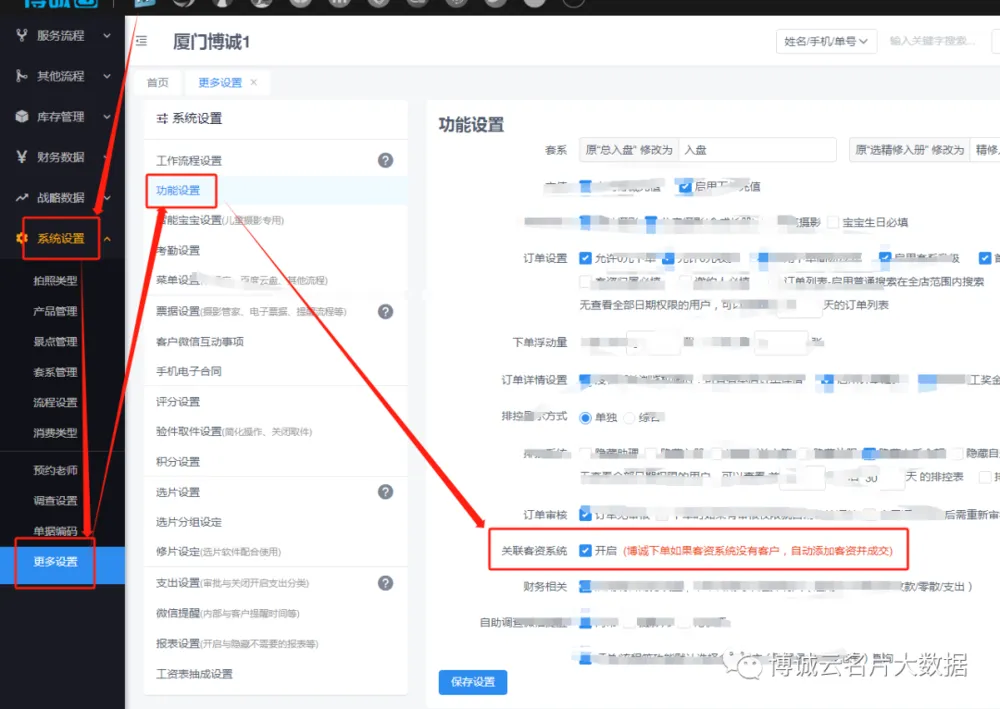
Task: Click the 系统设置 gear icon
Action: [21, 239]
